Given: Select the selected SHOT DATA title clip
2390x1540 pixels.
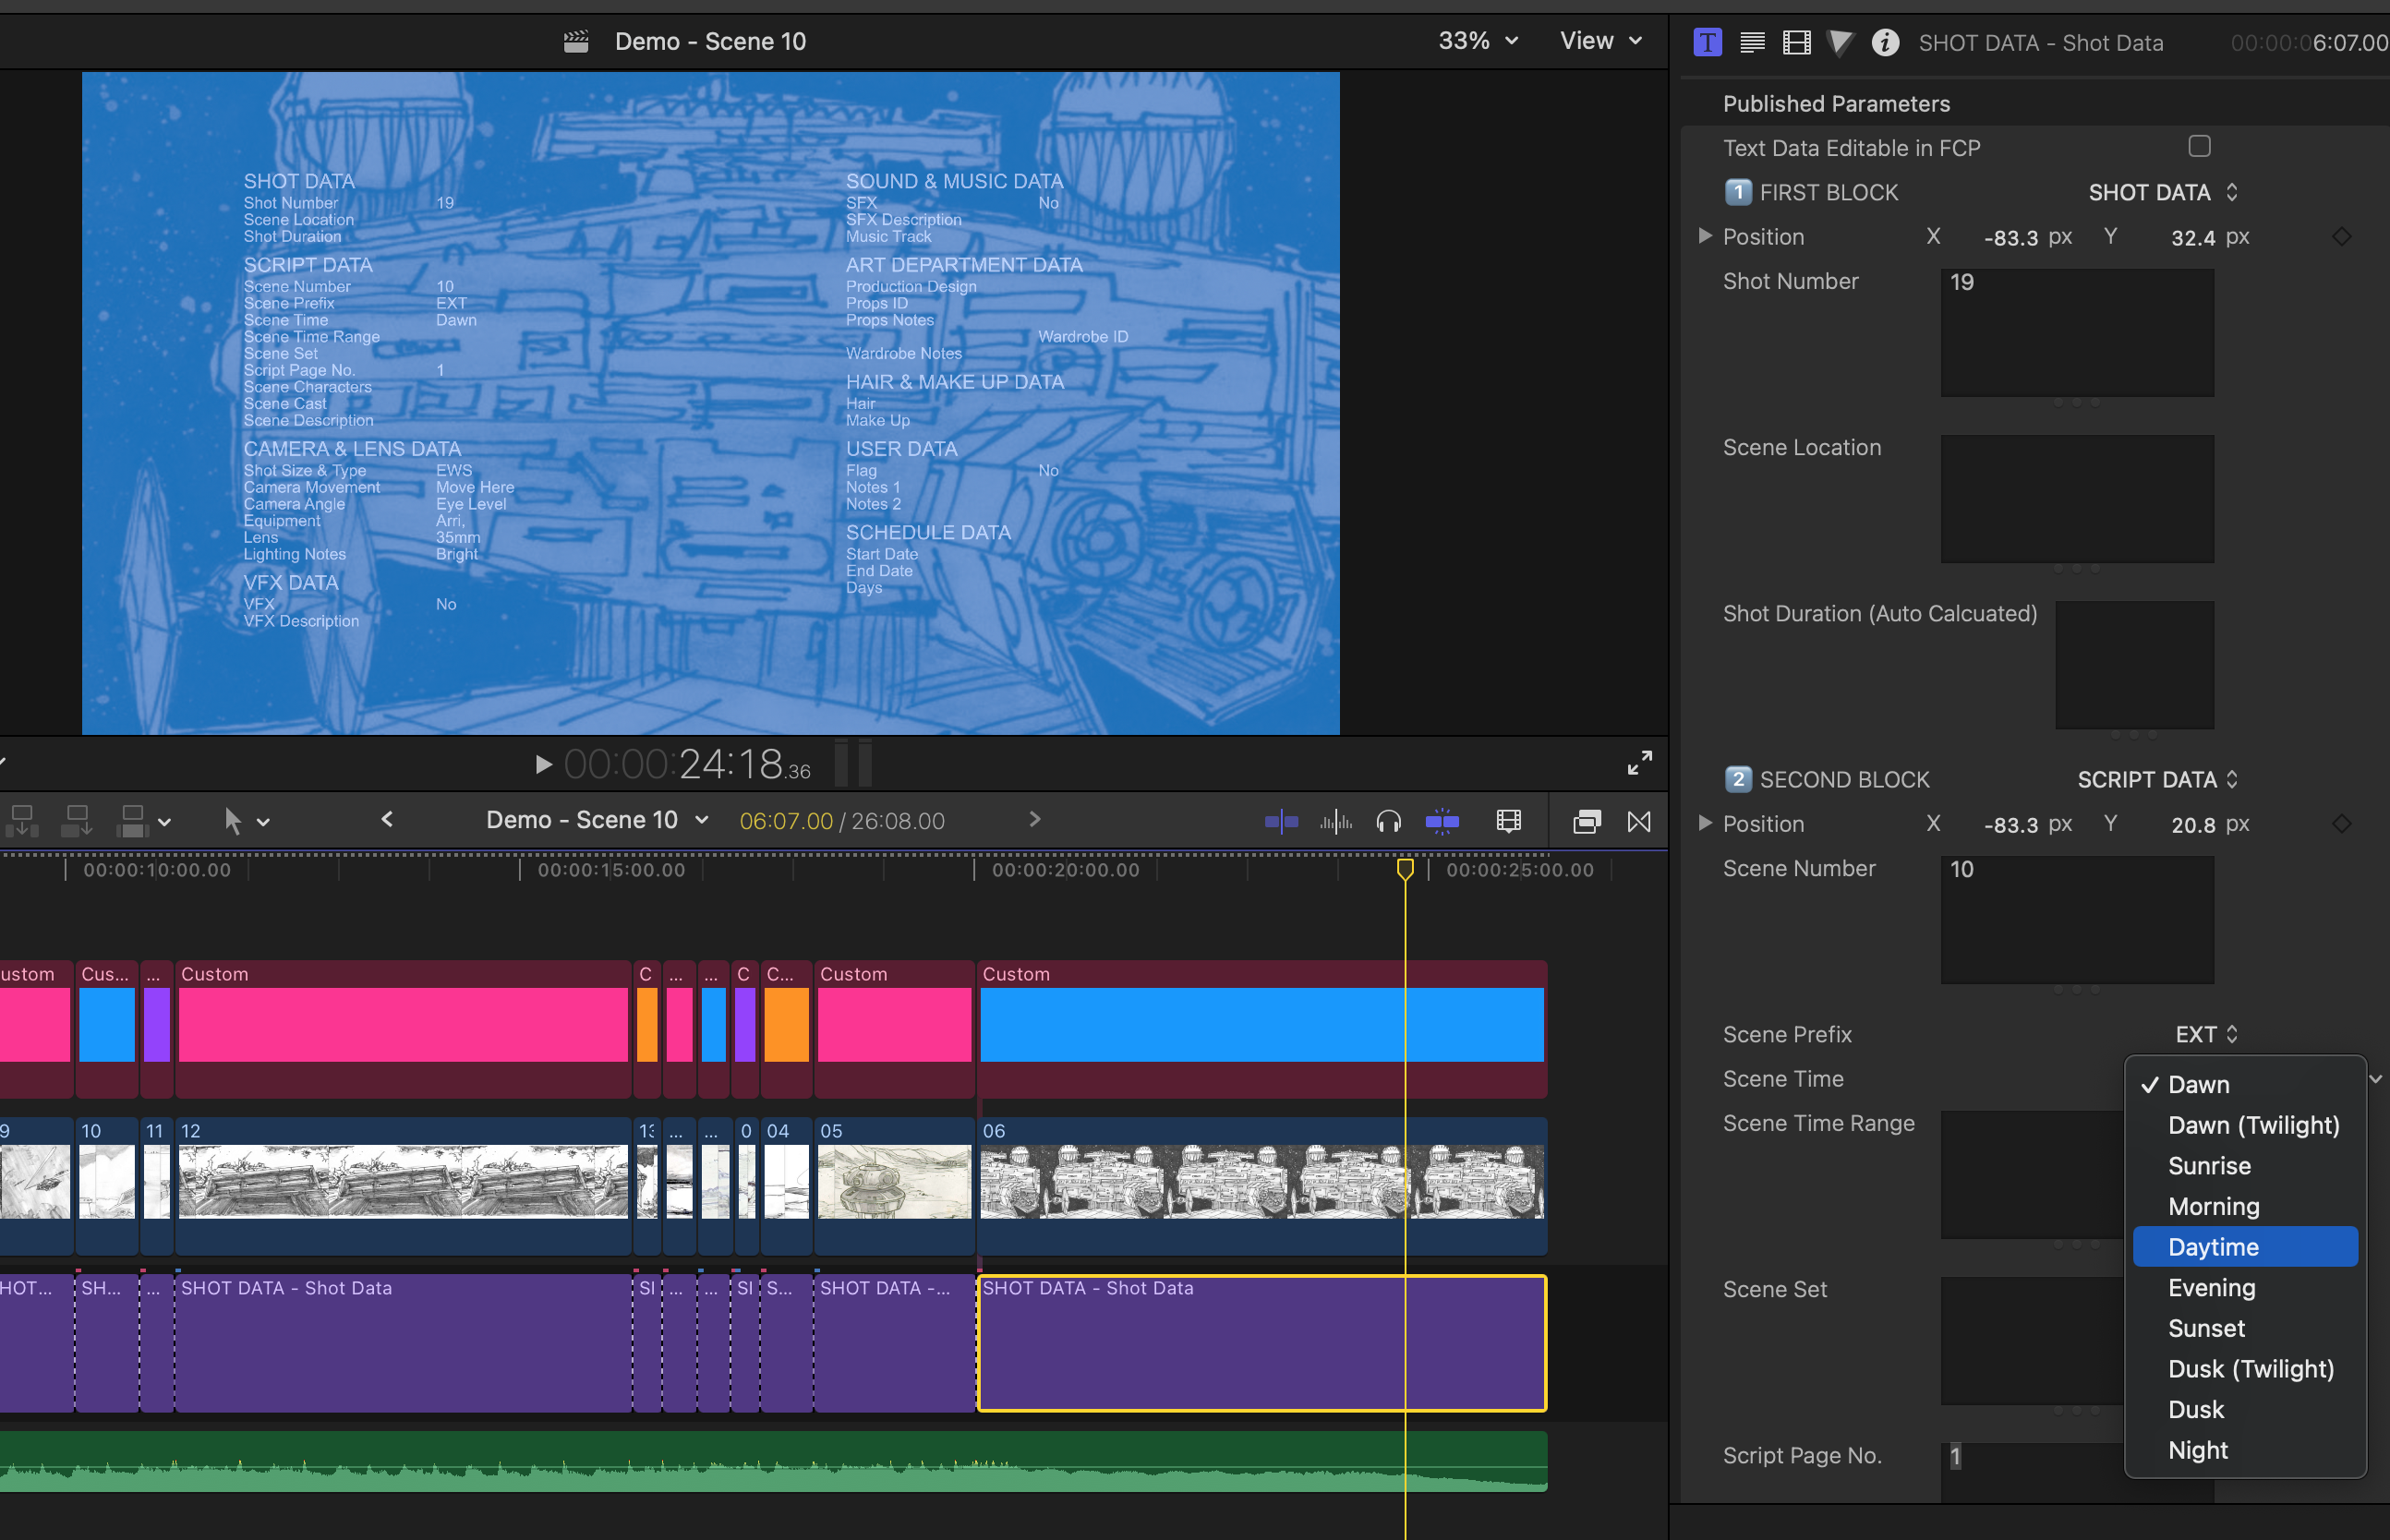Looking at the screenshot, I should click(x=1262, y=1342).
